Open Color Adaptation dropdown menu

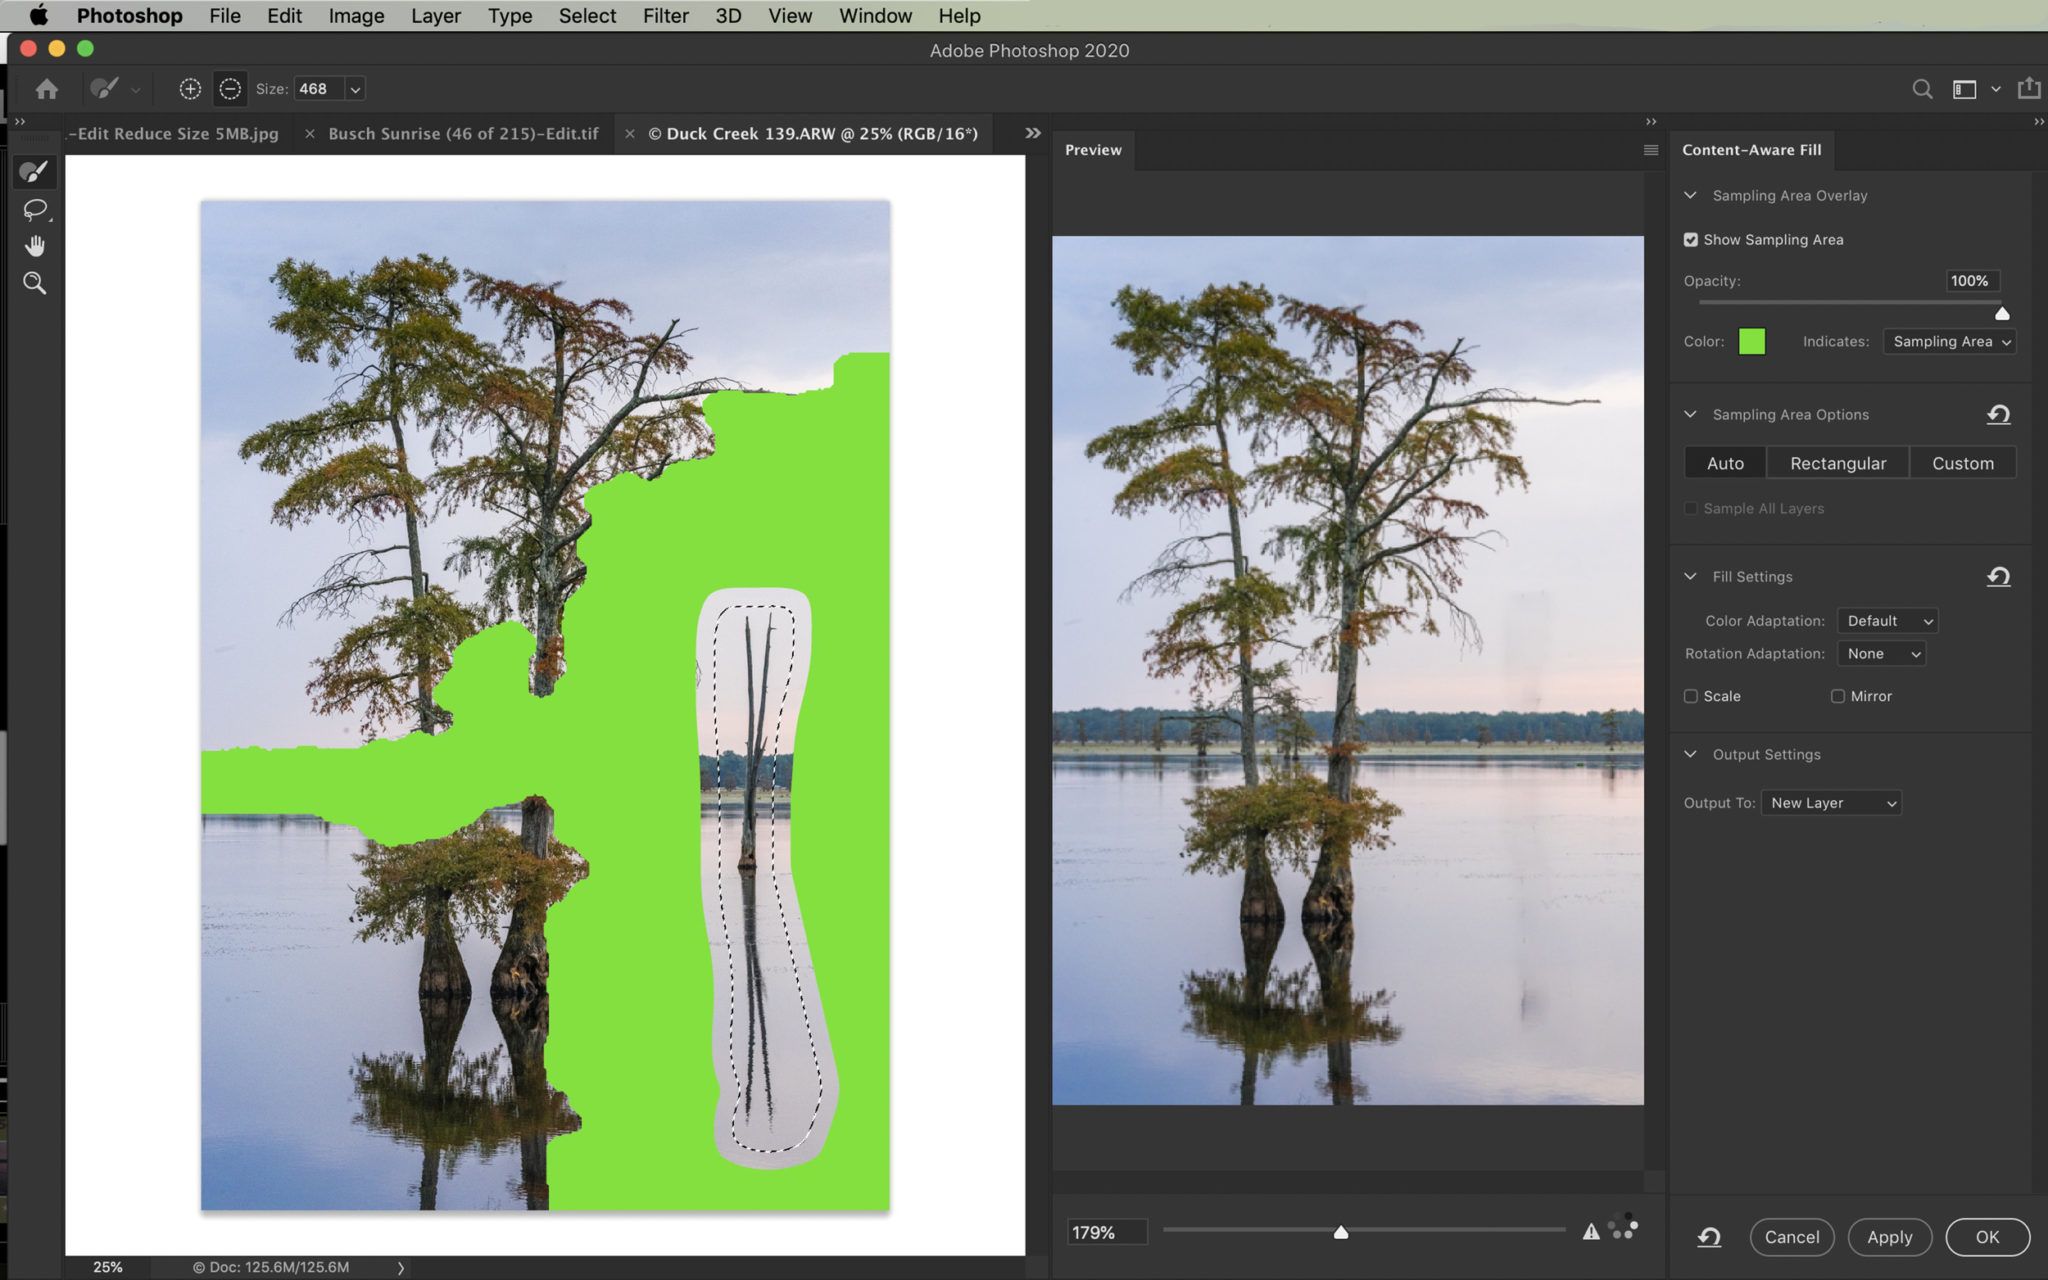[x=1889, y=619]
